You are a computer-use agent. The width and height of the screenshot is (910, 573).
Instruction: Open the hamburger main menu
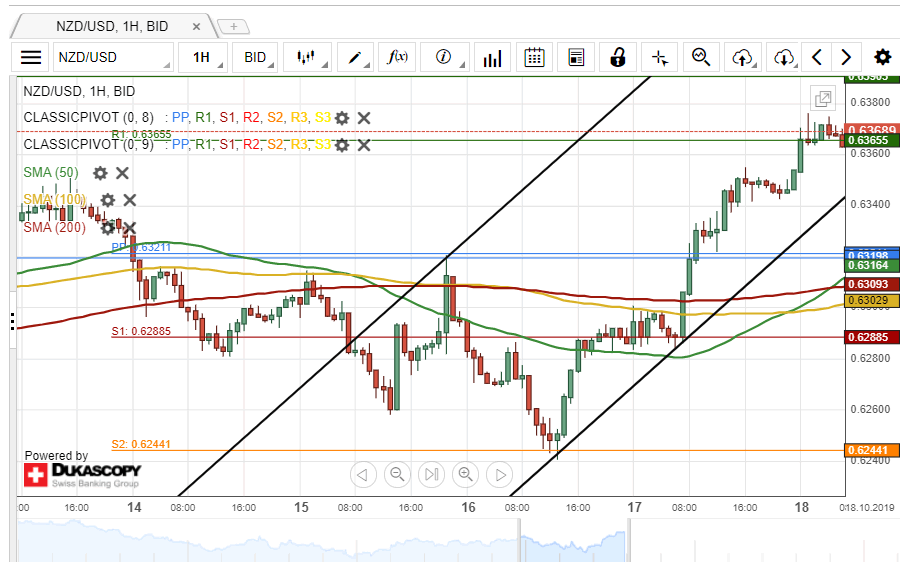tap(31, 58)
